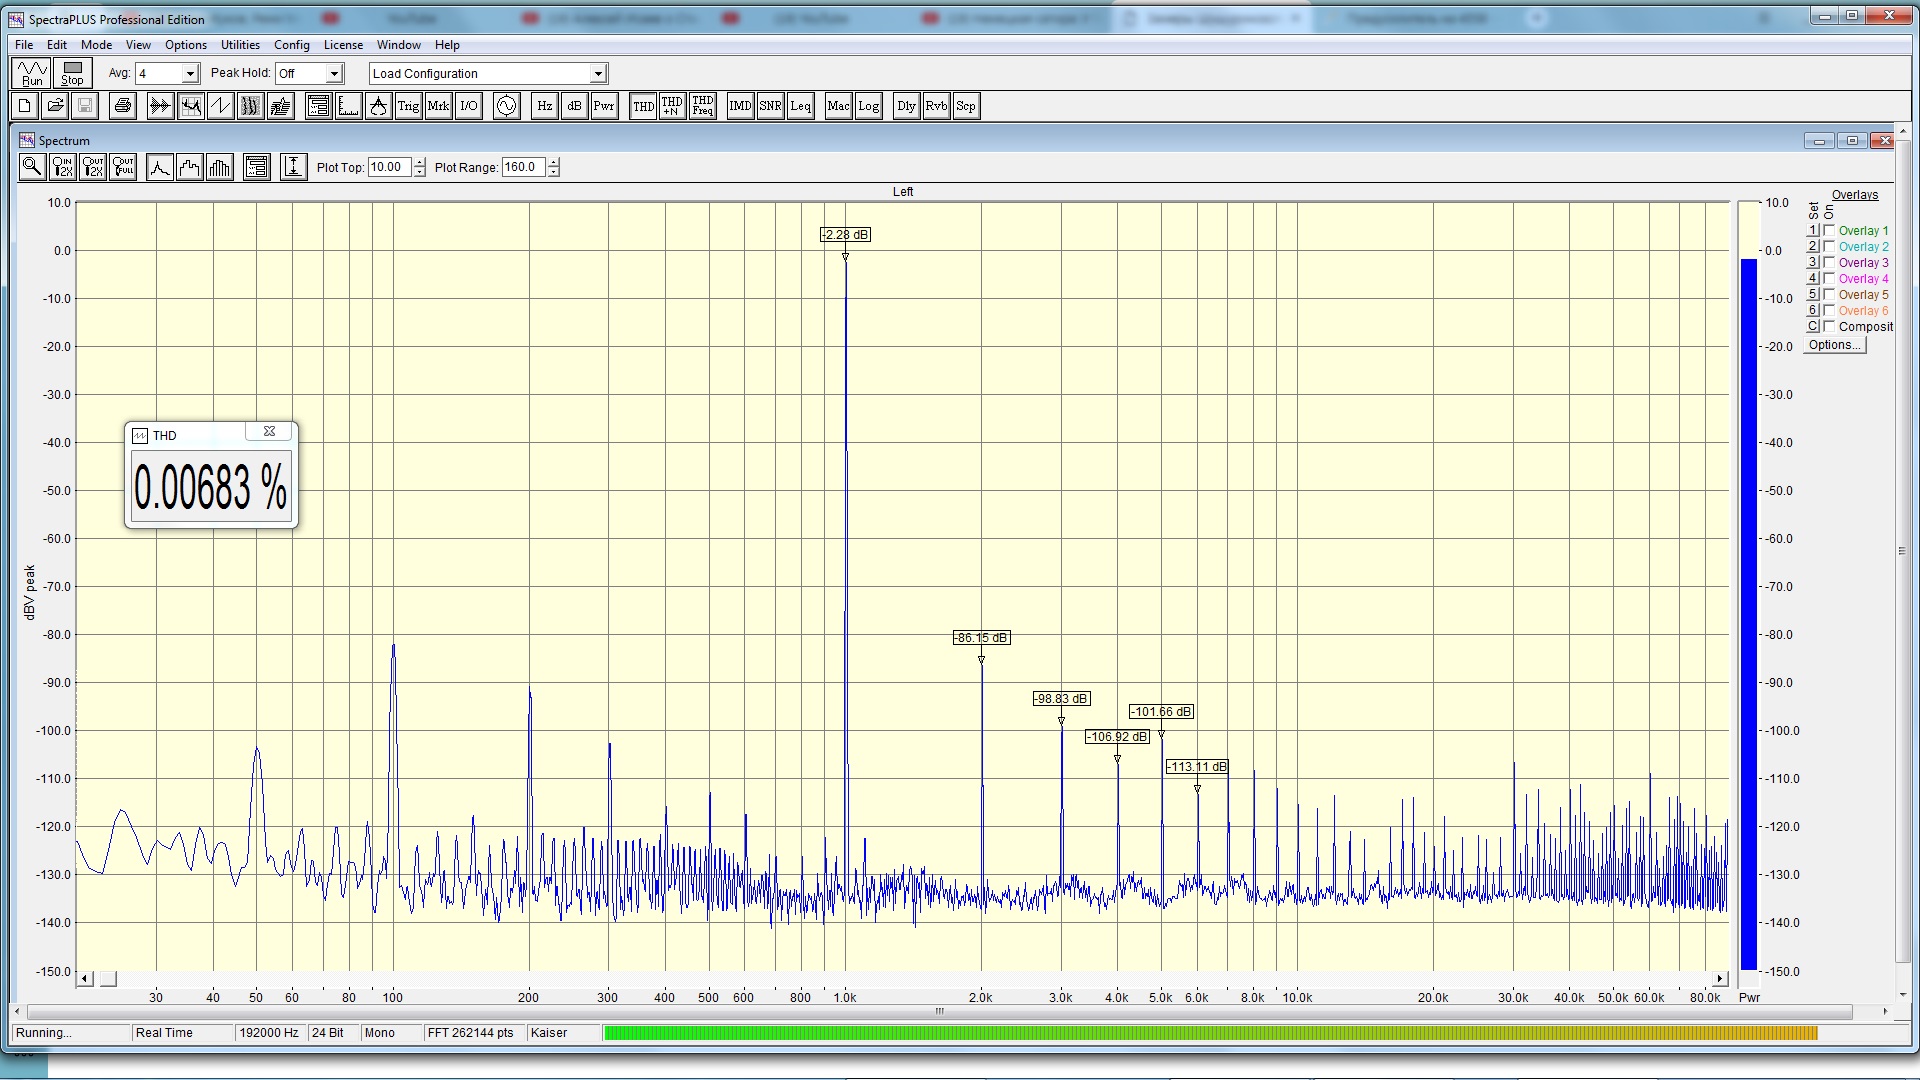Image resolution: width=1920 pixels, height=1080 pixels.
Task: Click the Run analyzer icon
Action: (x=32, y=73)
